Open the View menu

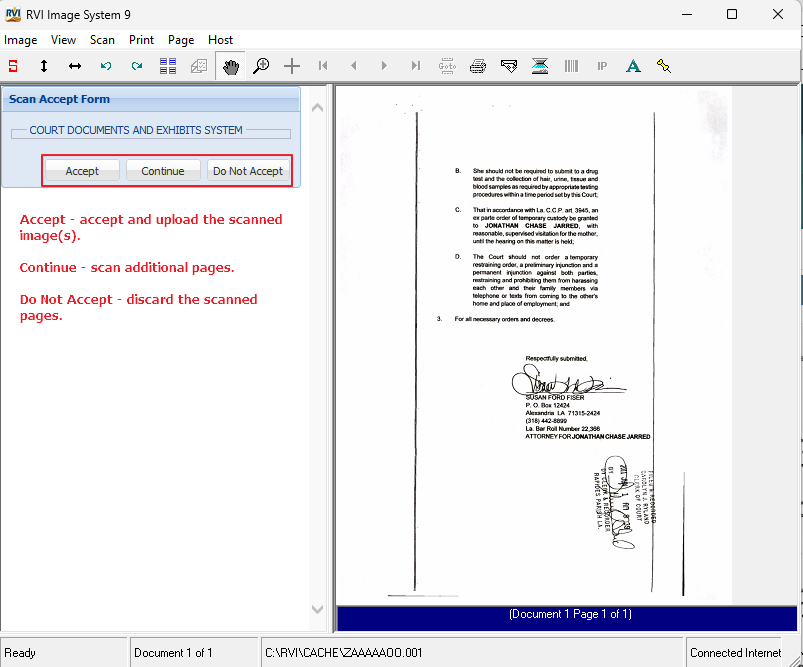[64, 40]
